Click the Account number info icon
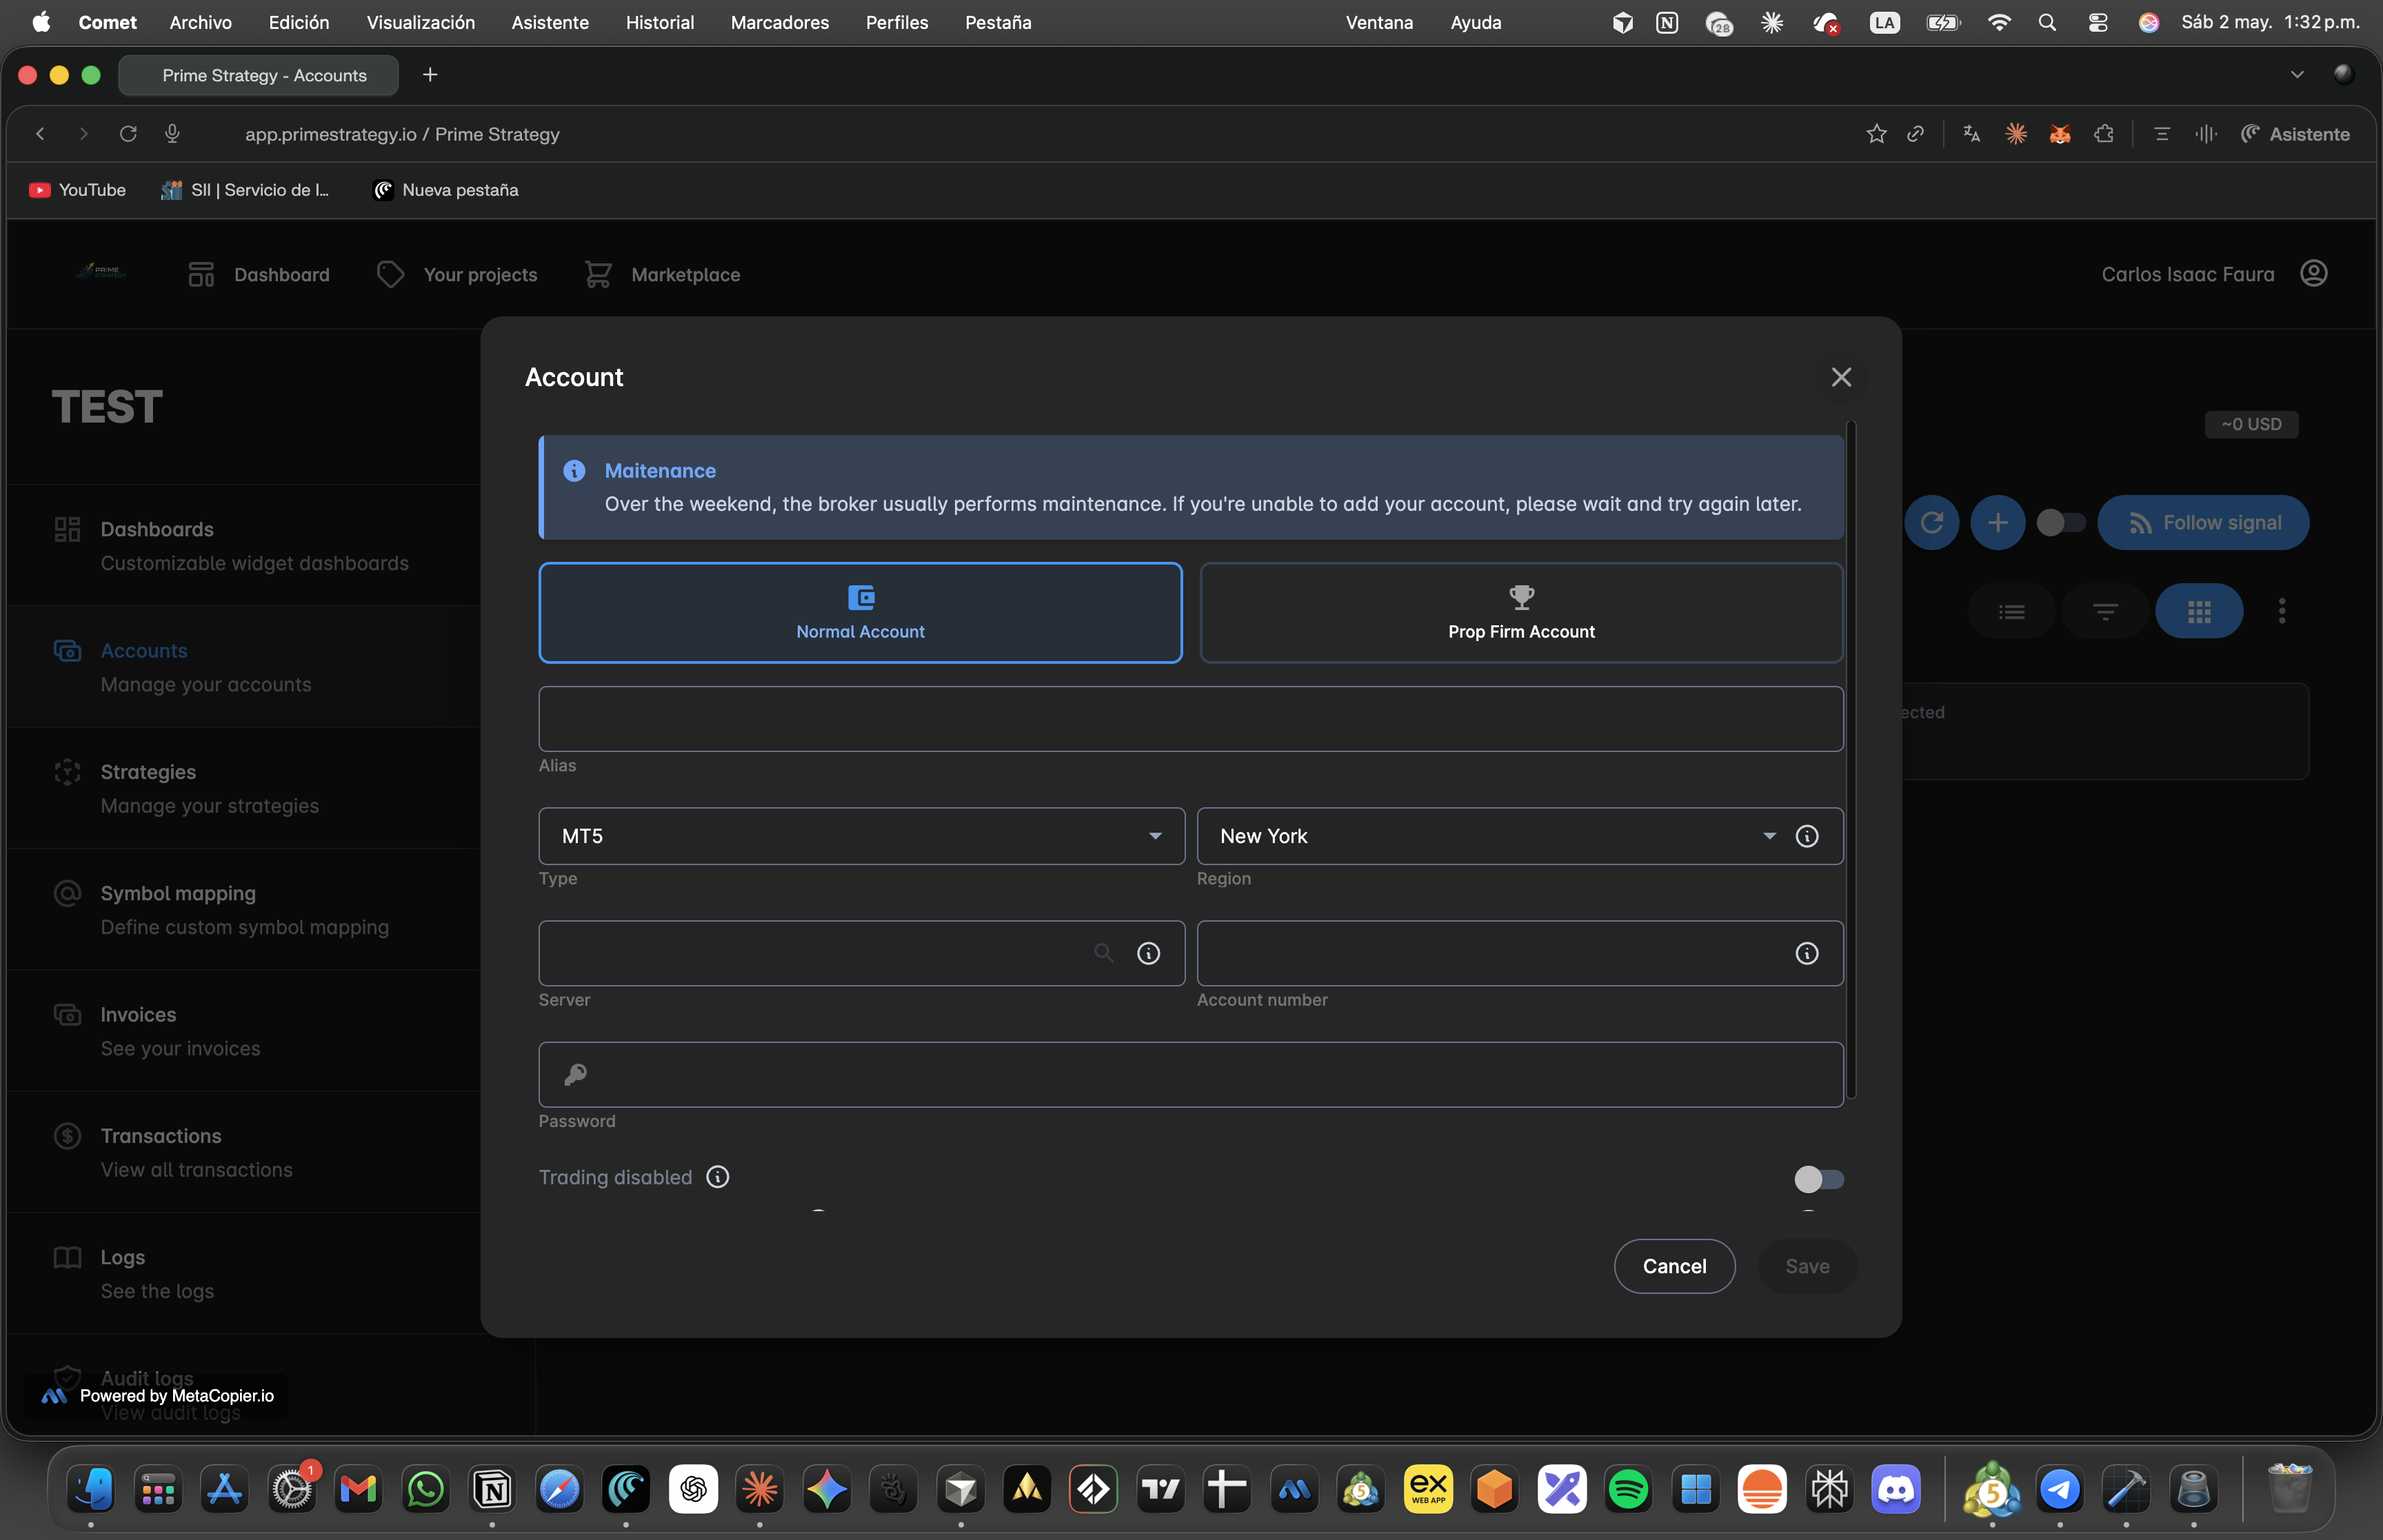Viewport: 2383px width, 1540px height. click(x=1807, y=953)
